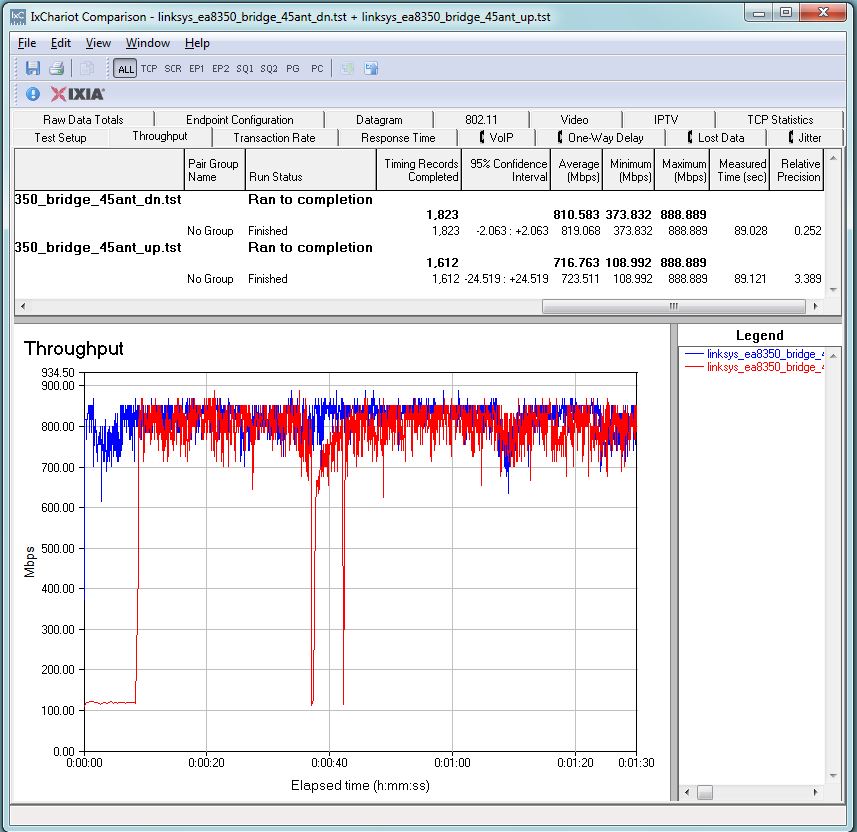Click the IxChariot window title icon

coord(17,17)
